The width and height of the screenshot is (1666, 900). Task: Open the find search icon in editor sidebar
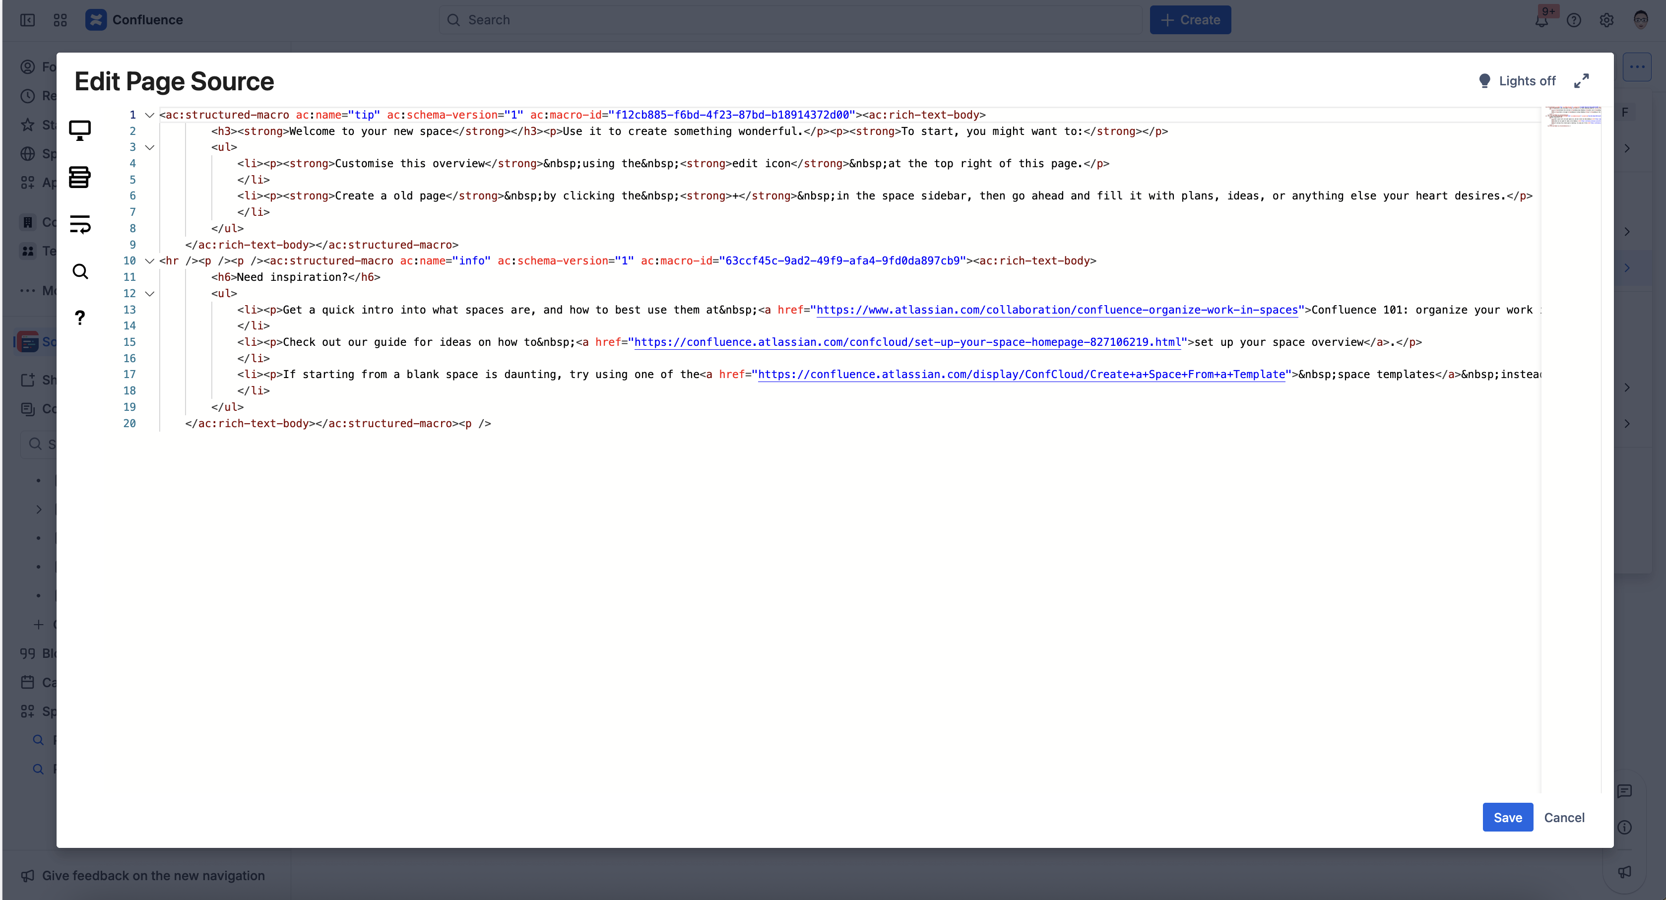(x=80, y=271)
